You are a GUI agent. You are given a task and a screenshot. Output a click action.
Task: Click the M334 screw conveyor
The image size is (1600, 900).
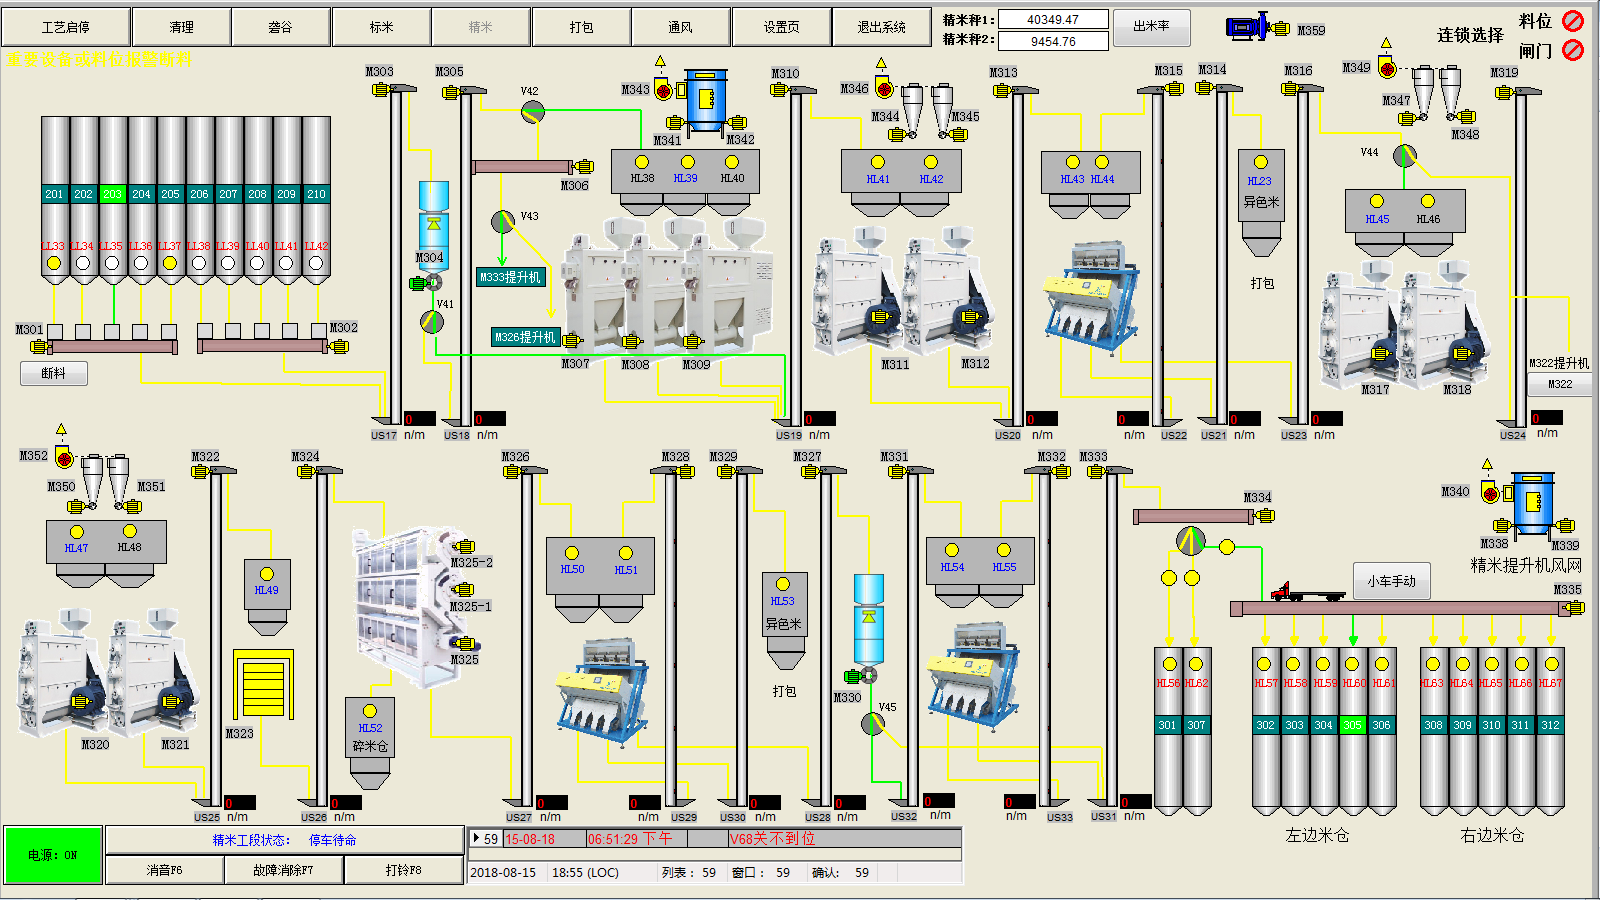click(x=1193, y=516)
